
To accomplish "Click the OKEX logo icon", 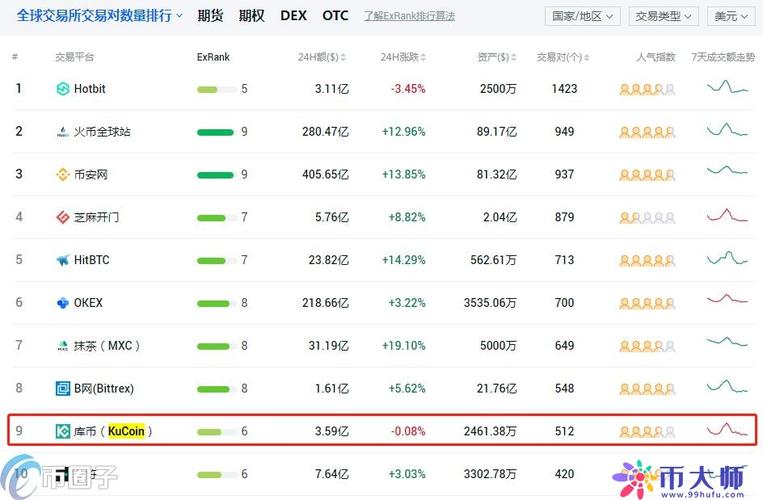I will [63, 303].
